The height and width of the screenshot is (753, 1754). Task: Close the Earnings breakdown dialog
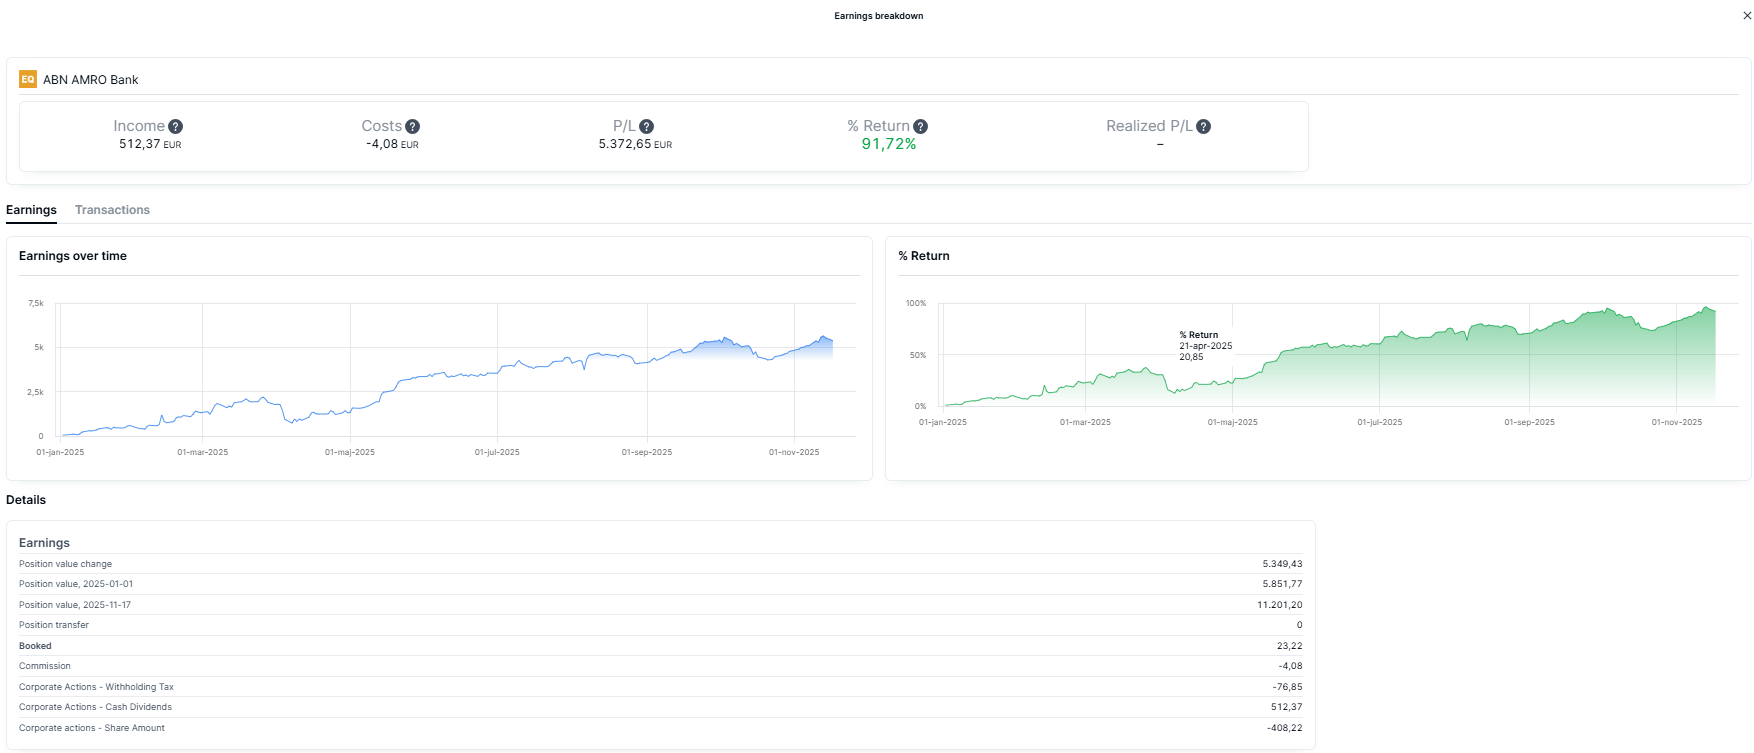1747,16
